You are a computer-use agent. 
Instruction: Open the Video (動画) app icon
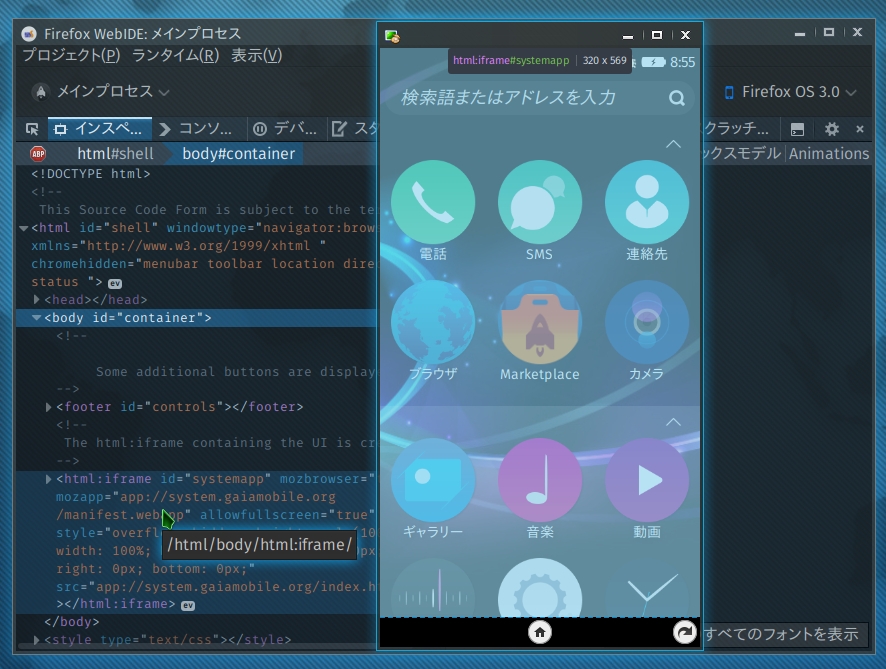[647, 480]
